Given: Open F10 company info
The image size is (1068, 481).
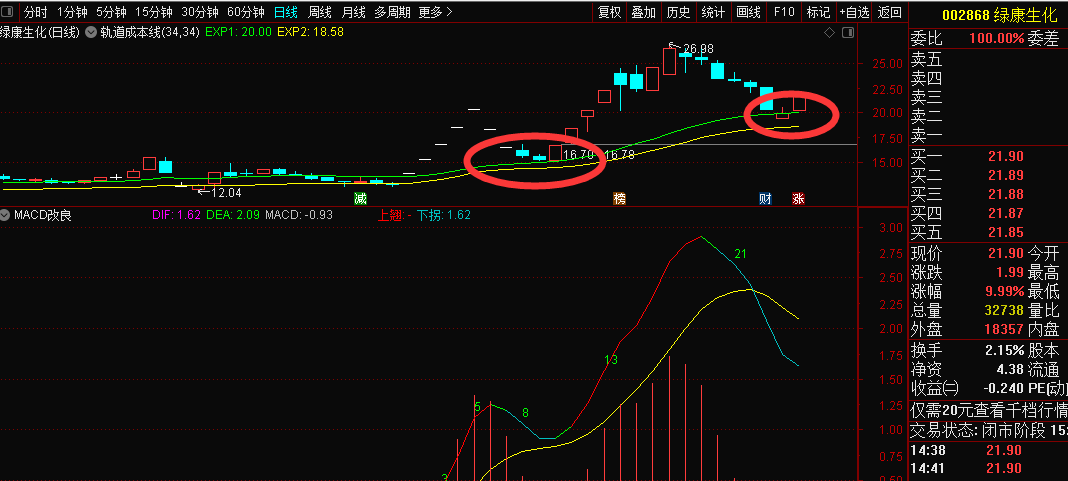Looking at the screenshot, I should coord(784,12).
